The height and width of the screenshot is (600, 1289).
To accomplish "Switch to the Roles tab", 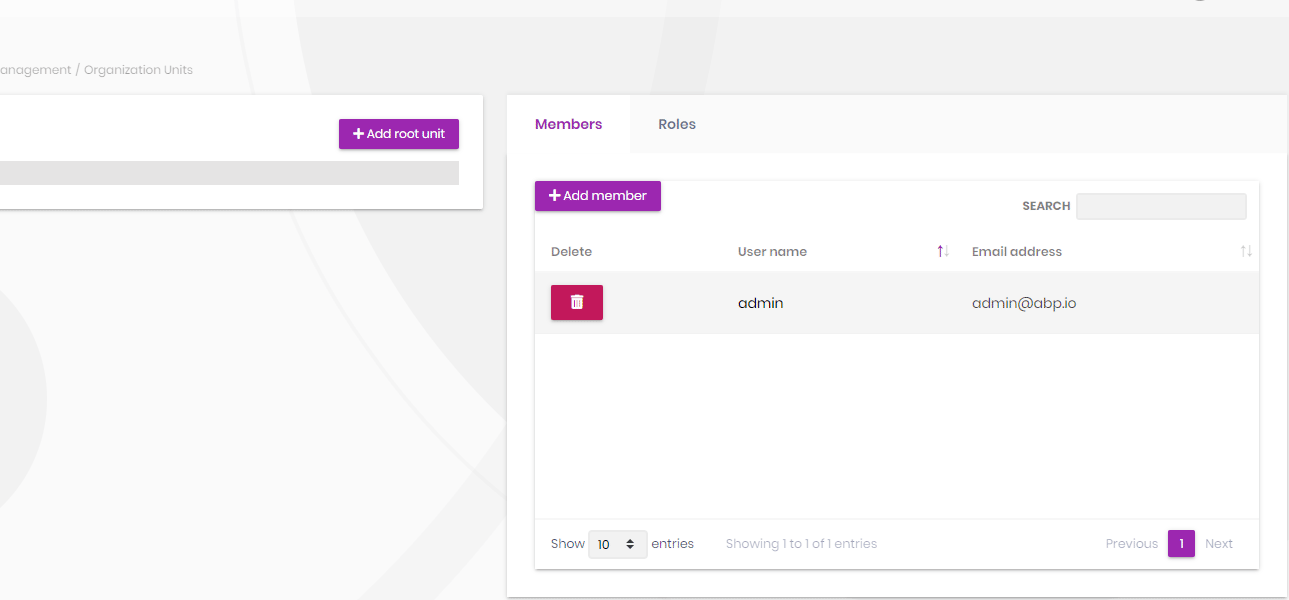I will click(677, 125).
